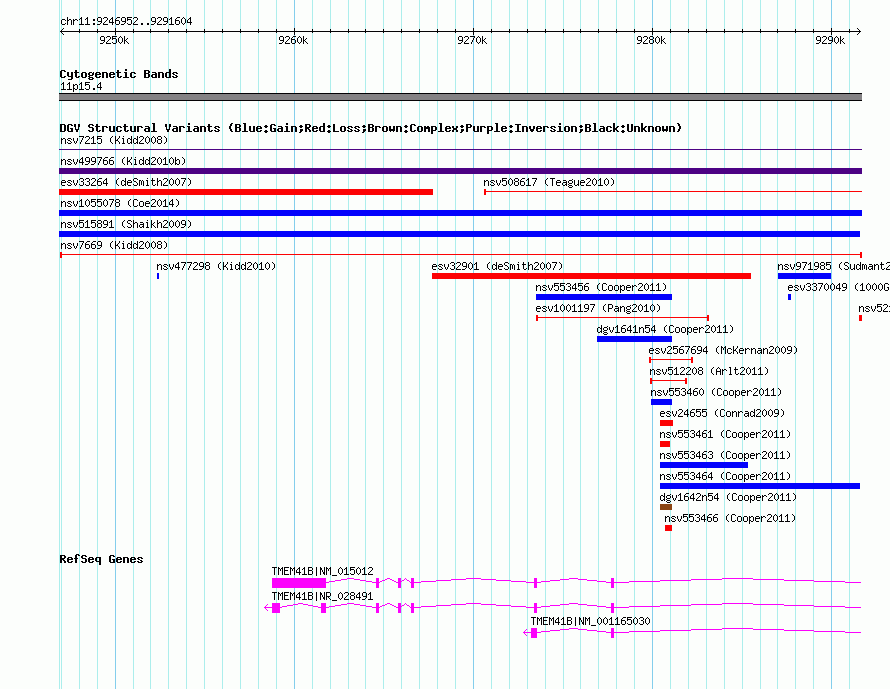Open transcript TMEM41B|NR_028491 label
890x689 pixels.
tap(322, 596)
